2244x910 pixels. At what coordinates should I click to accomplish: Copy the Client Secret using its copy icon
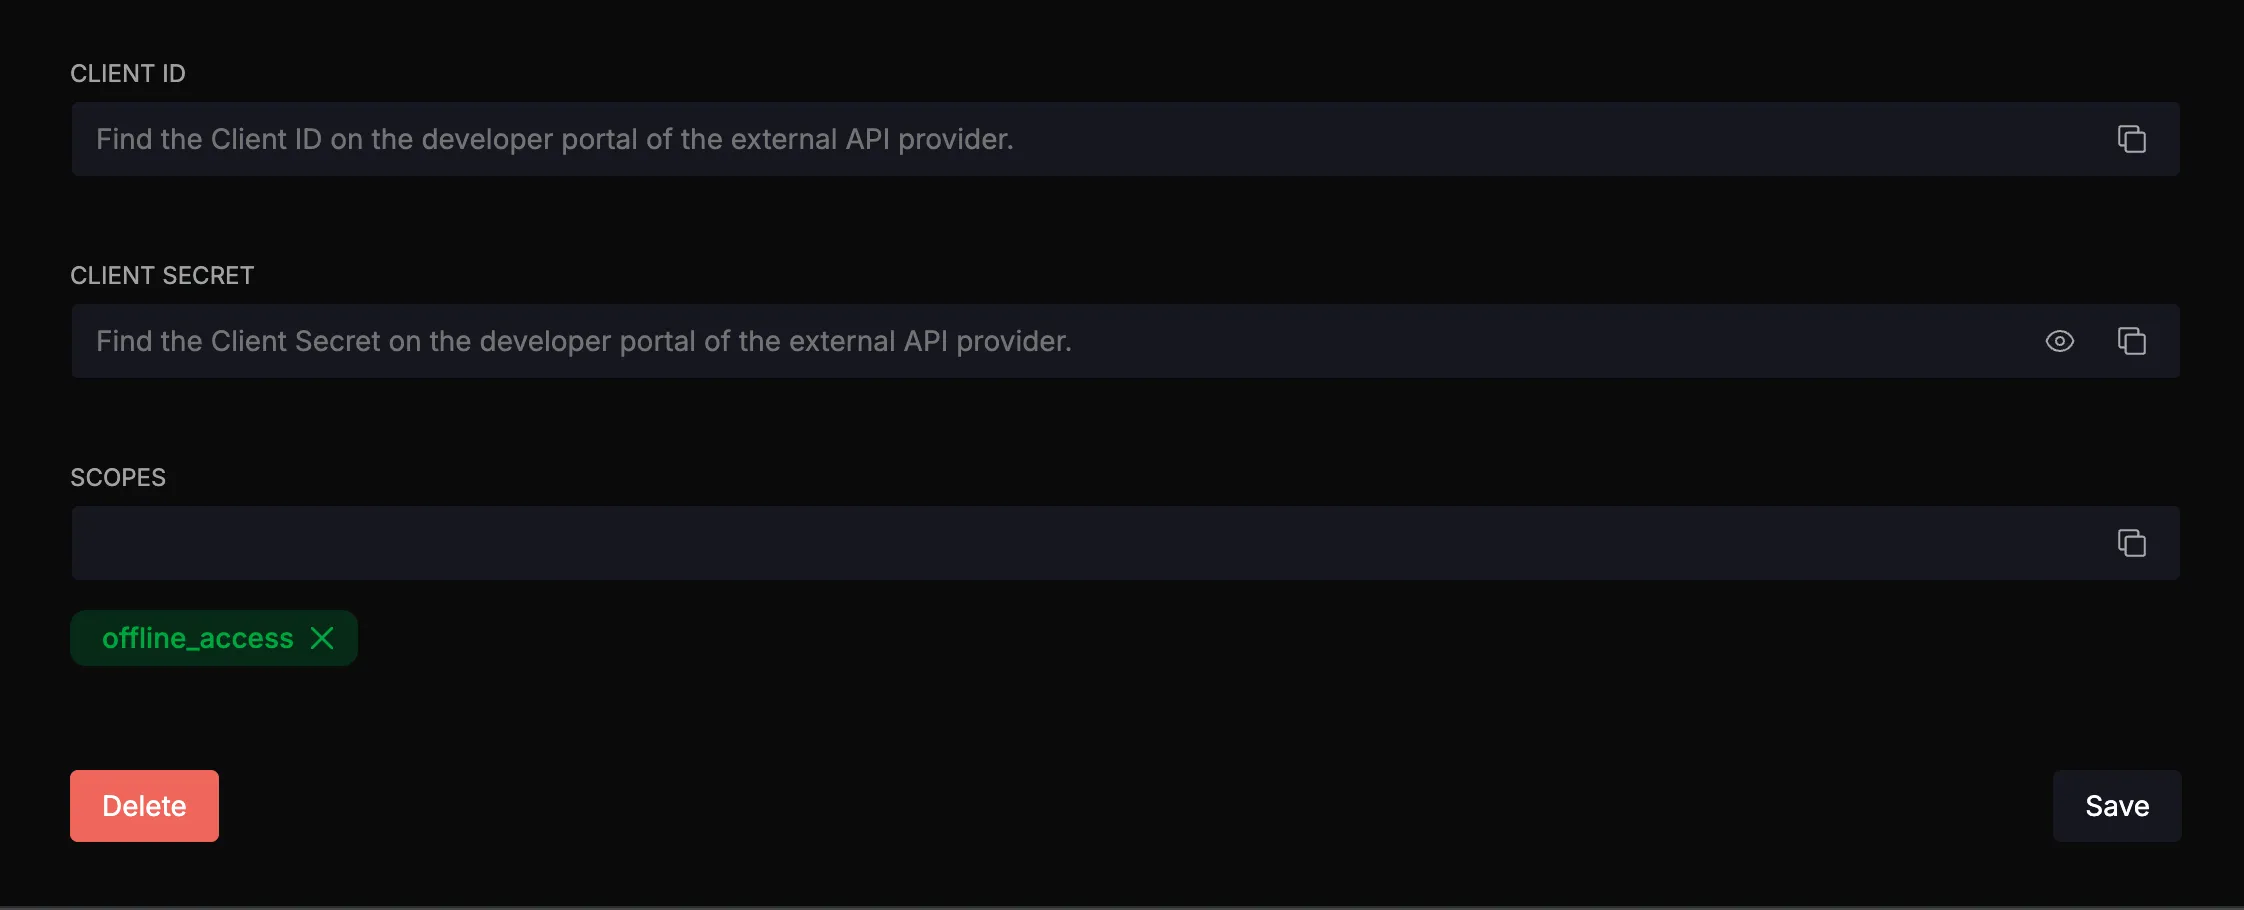click(x=2132, y=341)
